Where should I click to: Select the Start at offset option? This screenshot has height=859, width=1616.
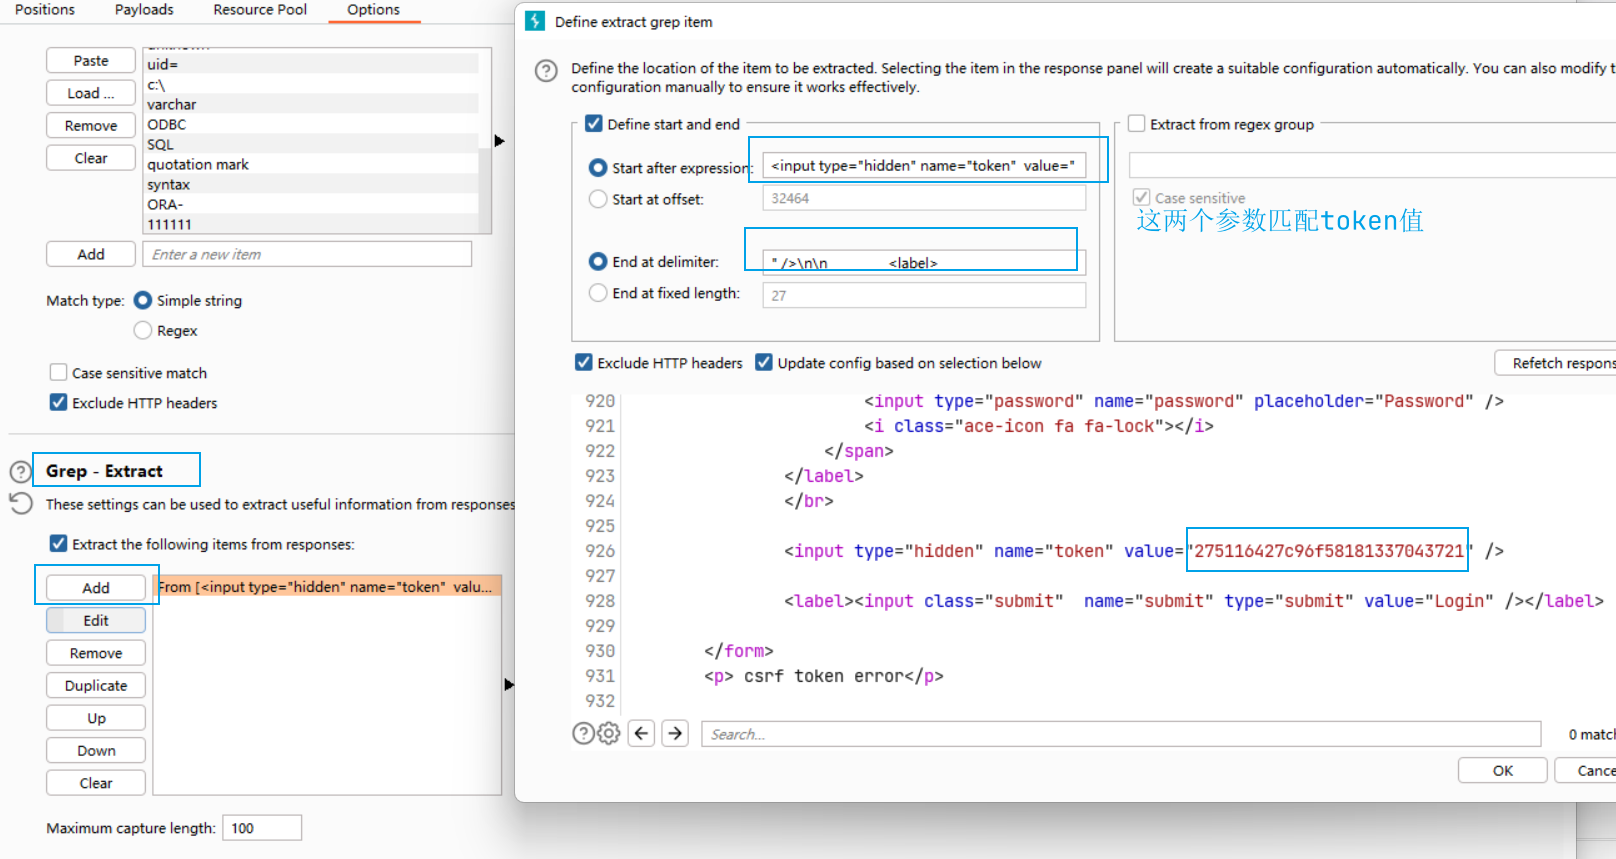click(598, 199)
